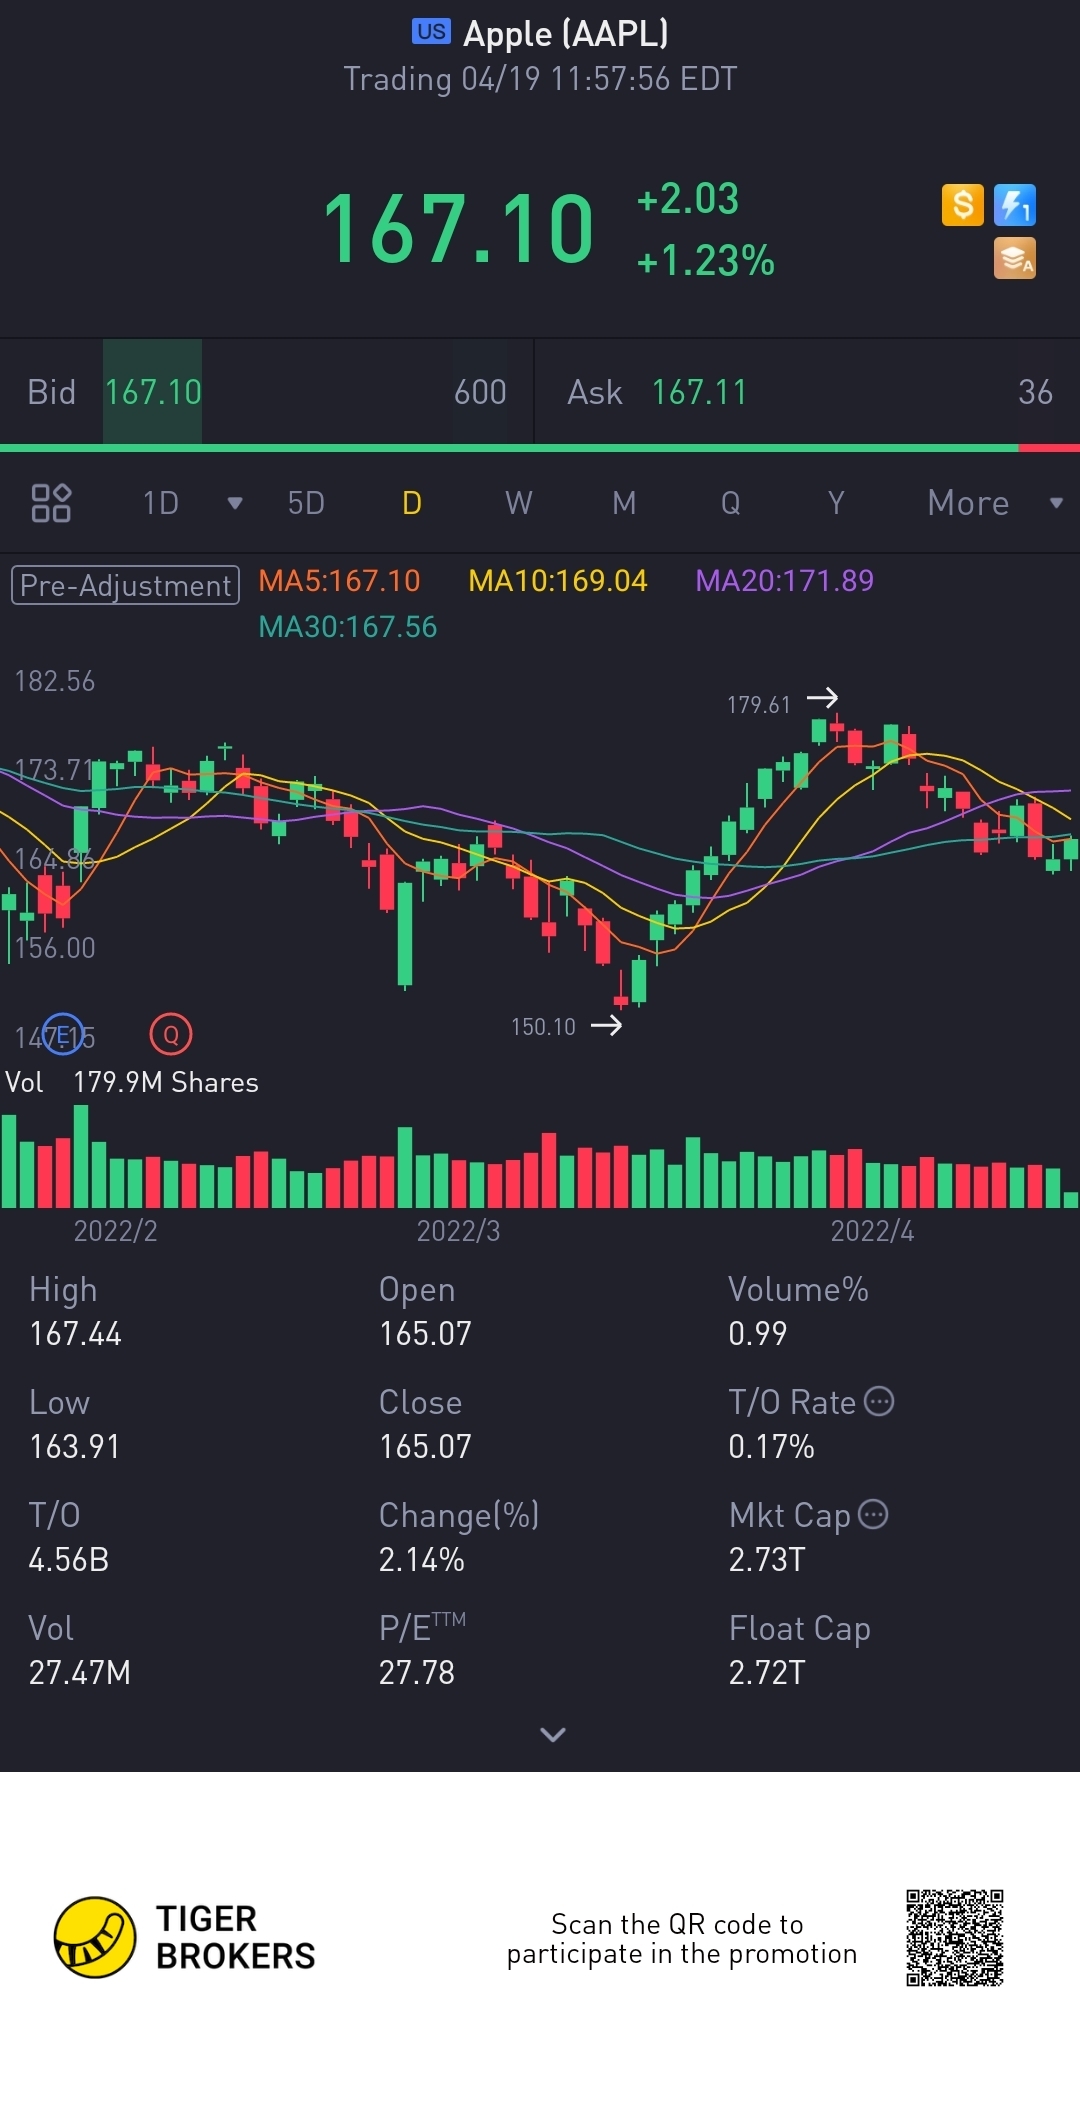
Task: Open the chart layout grid icon
Action: (51, 503)
